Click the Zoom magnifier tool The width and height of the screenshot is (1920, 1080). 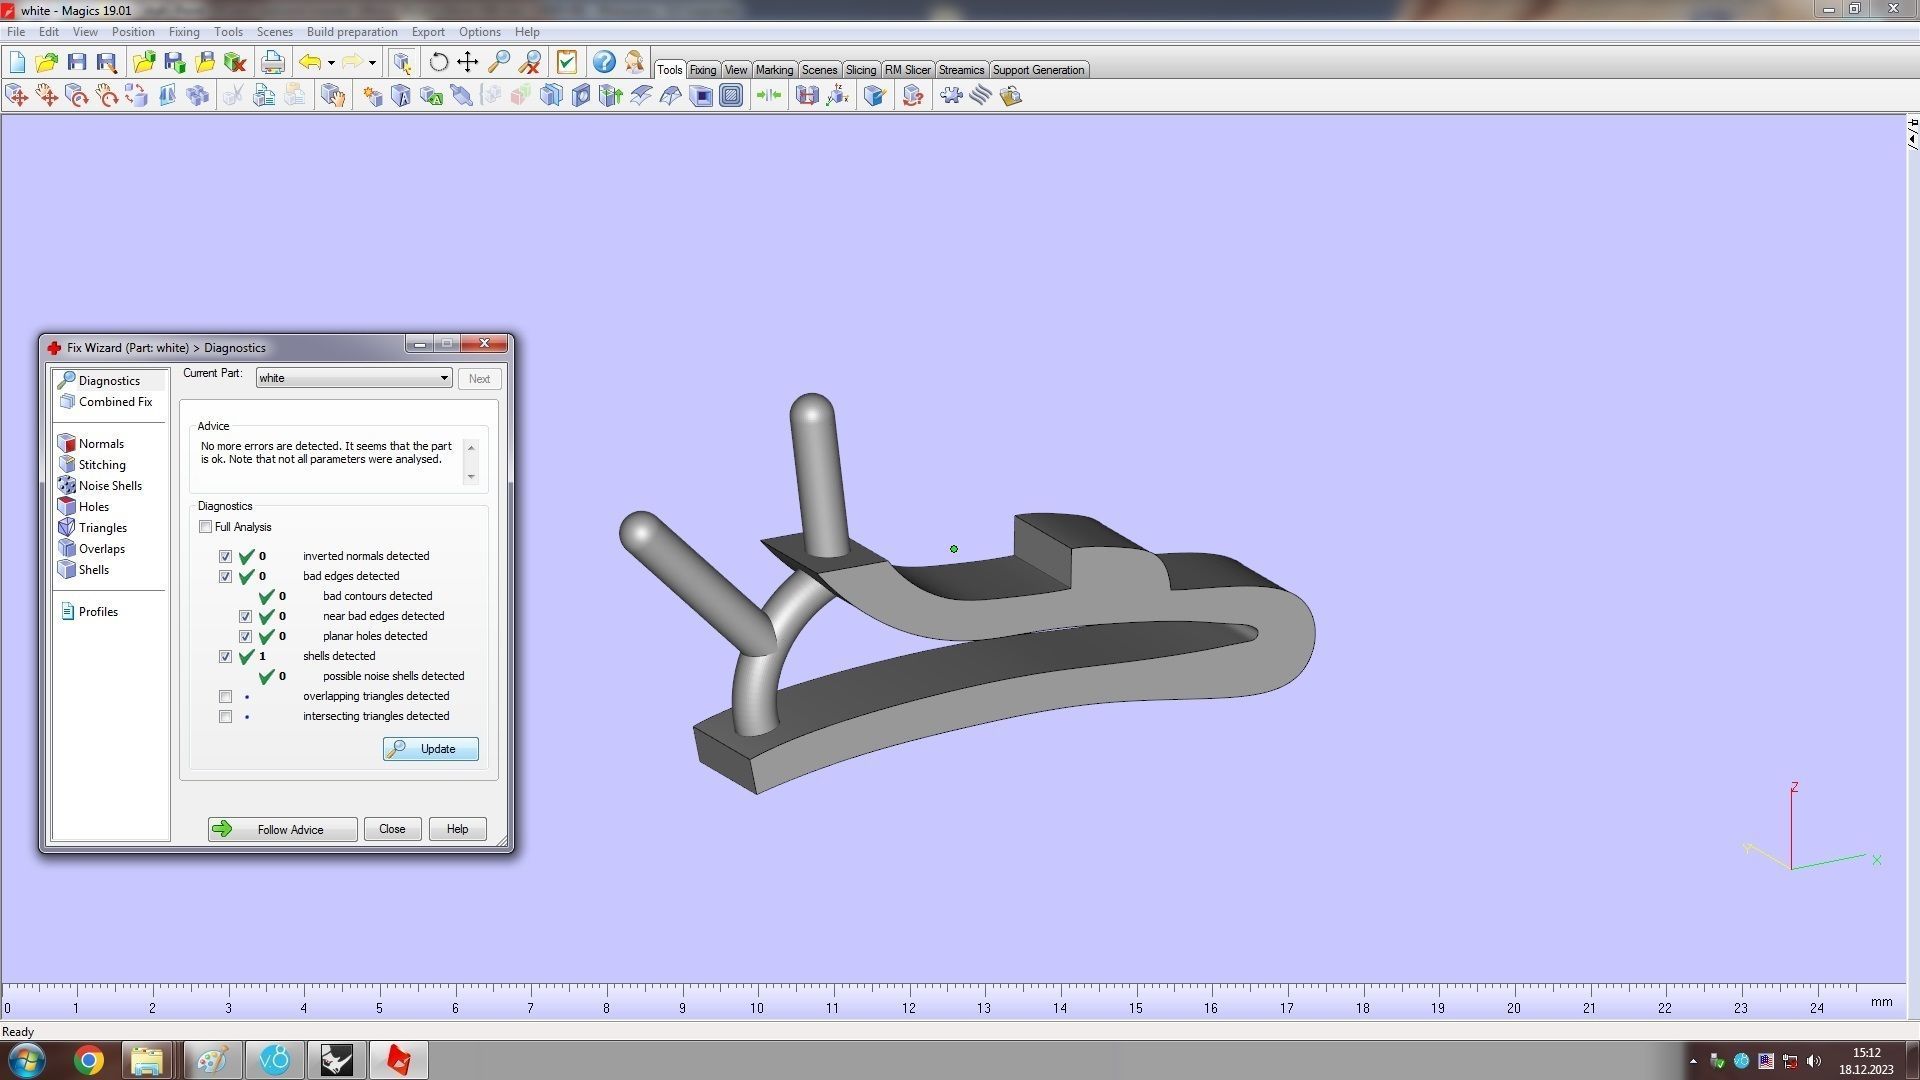pos(498,62)
